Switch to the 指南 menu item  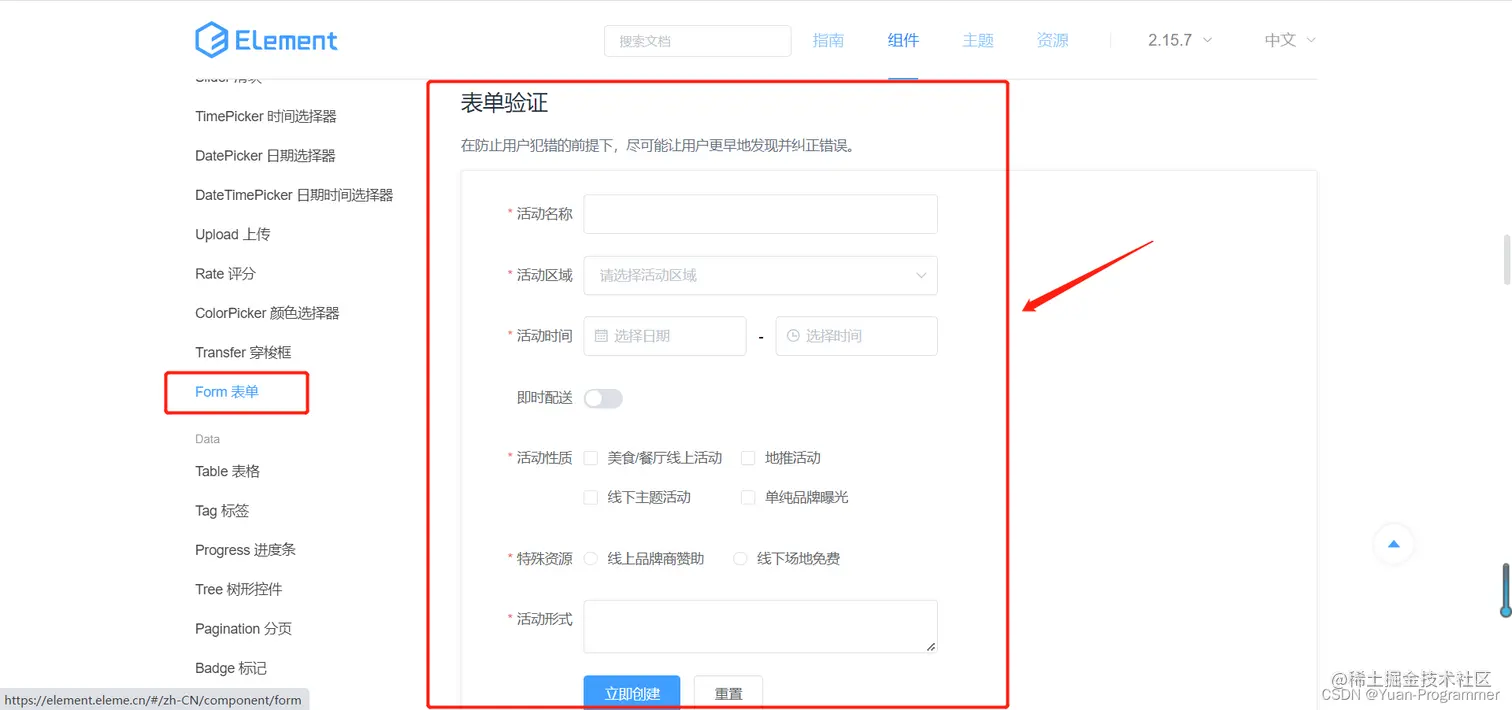pyautogui.click(x=828, y=40)
